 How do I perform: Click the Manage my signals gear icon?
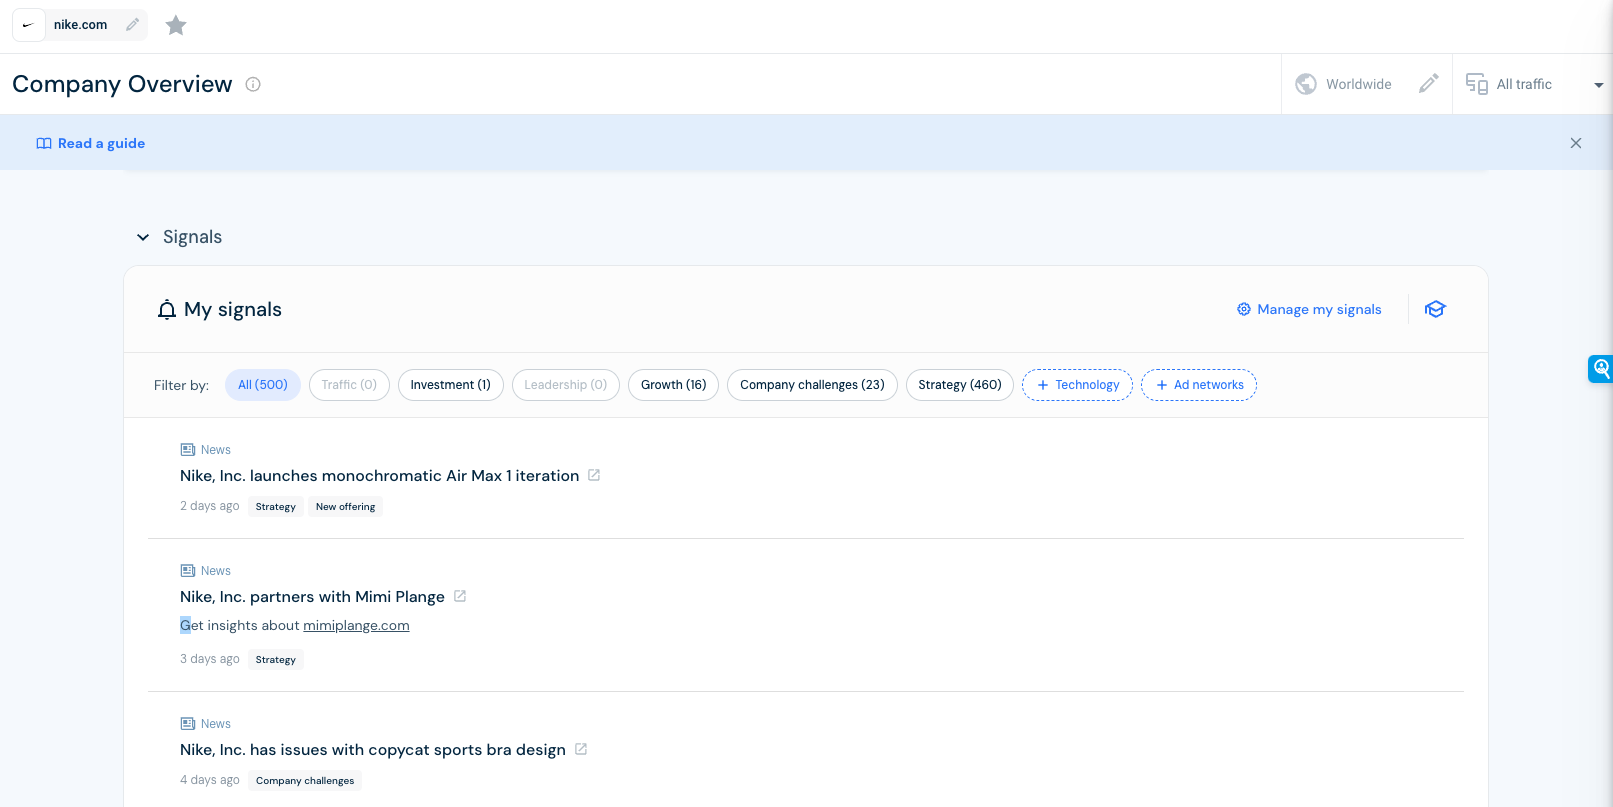[1244, 309]
